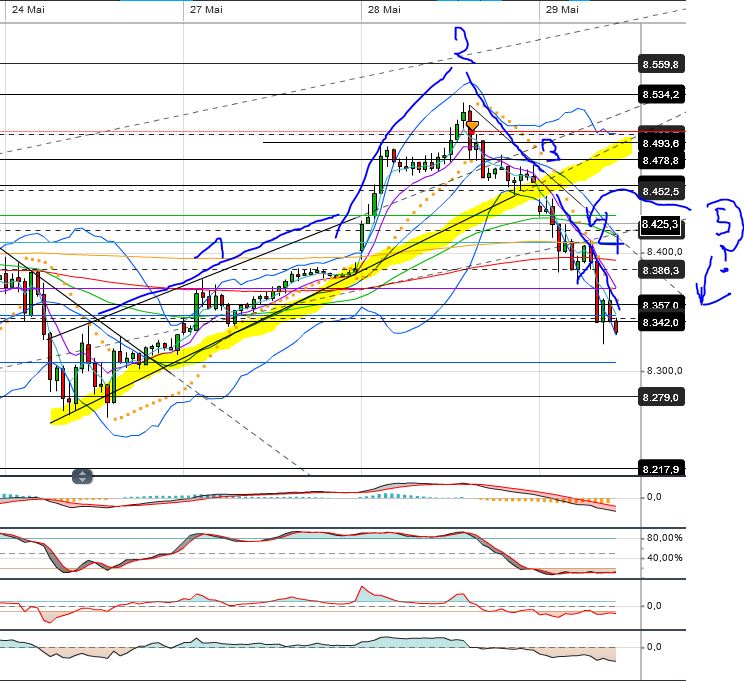Image resolution: width=744 pixels, height=681 pixels.
Task: Click the 28 Mai date label
Action: pos(384,9)
